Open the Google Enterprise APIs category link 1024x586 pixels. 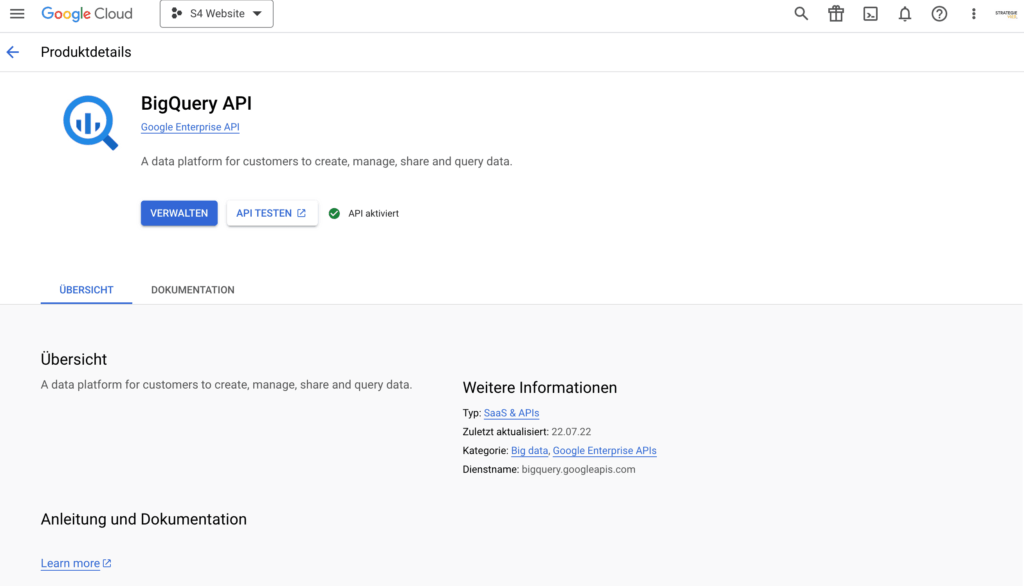click(x=605, y=451)
